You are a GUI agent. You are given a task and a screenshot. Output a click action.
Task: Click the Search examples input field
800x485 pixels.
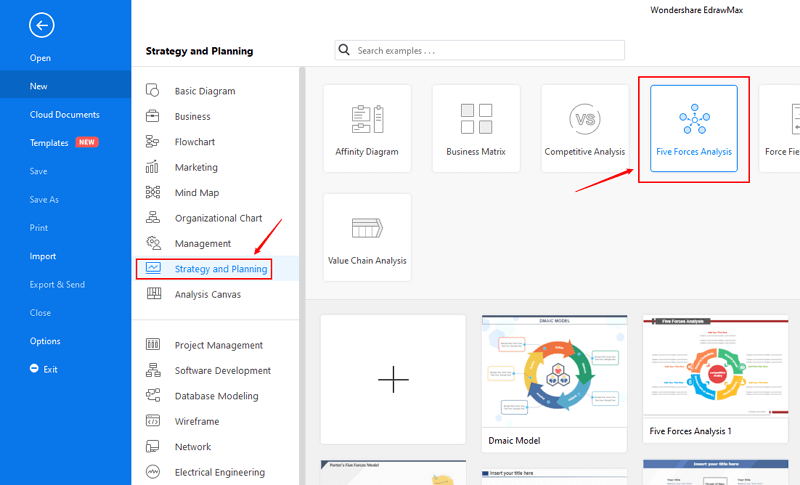click(480, 50)
